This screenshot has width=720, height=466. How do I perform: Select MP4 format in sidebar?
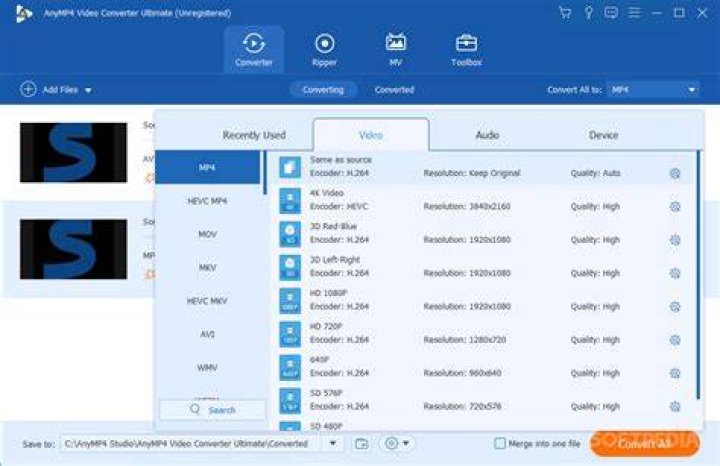[x=207, y=168]
